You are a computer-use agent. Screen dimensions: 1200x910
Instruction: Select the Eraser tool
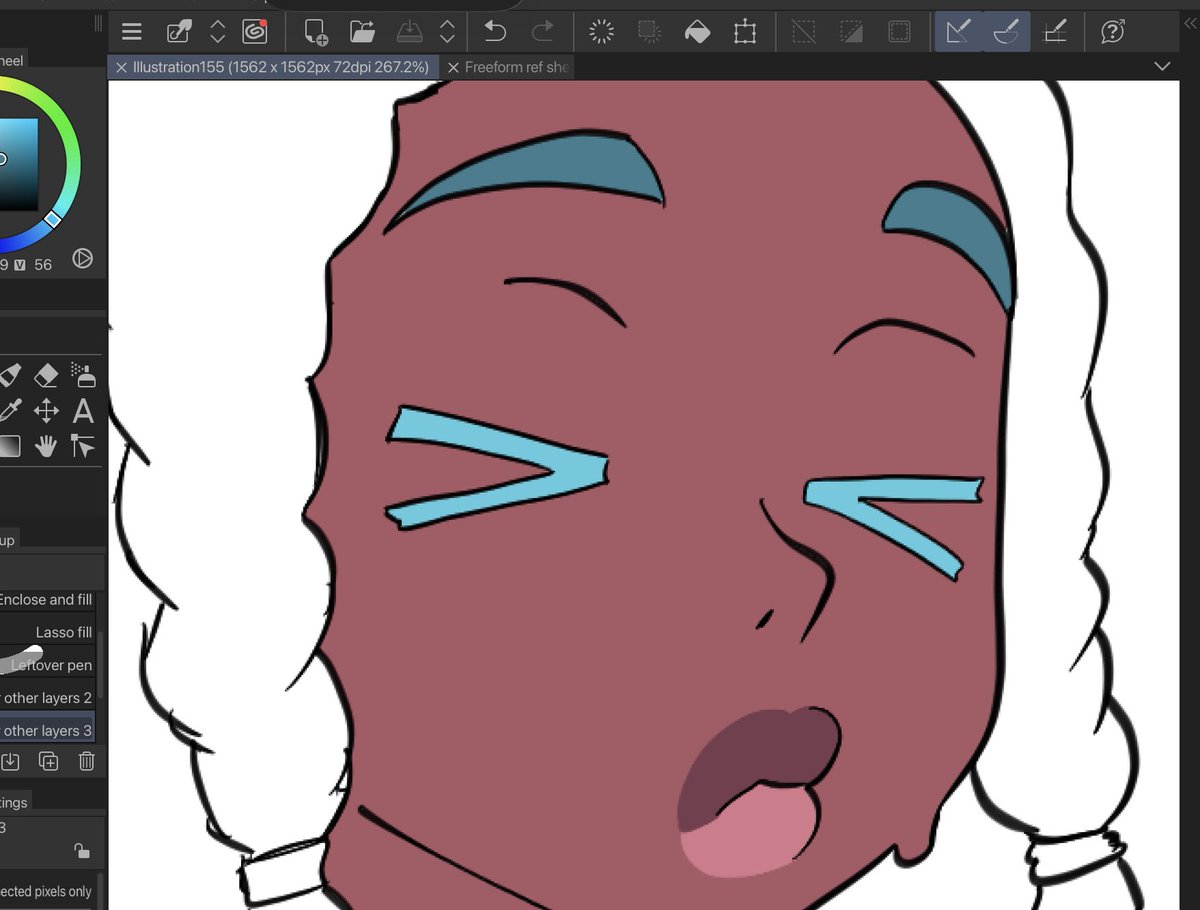click(46, 376)
